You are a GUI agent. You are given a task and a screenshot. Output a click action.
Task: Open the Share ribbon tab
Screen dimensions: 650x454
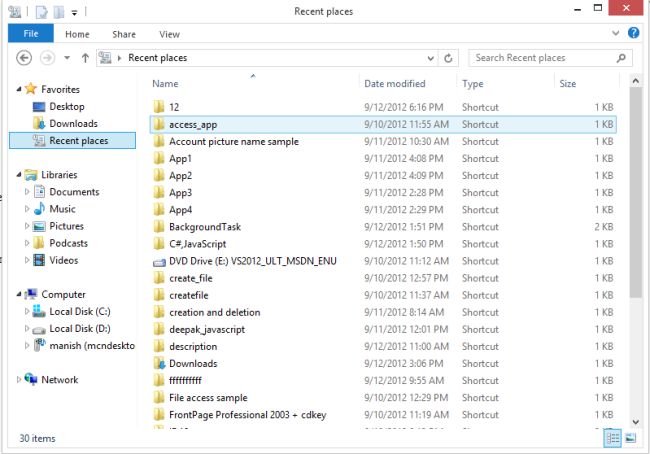(x=124, y=34)
